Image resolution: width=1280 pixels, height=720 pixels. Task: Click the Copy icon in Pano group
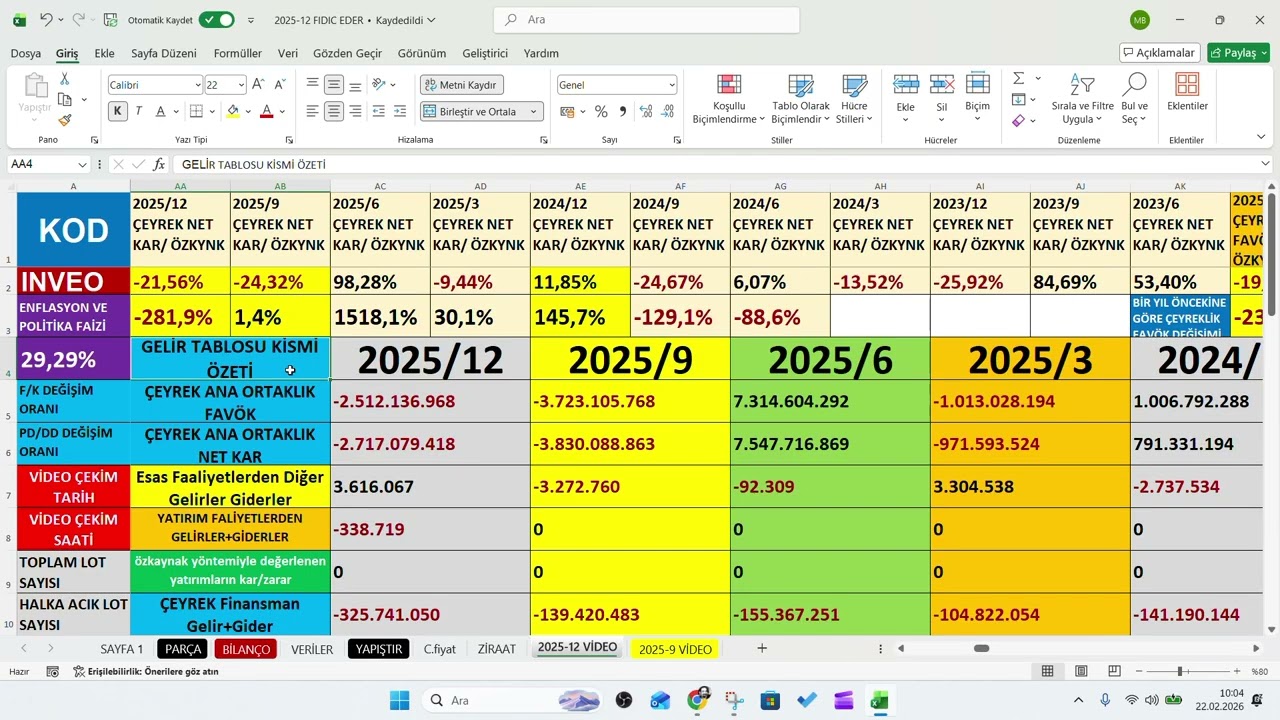coord(65,99)
